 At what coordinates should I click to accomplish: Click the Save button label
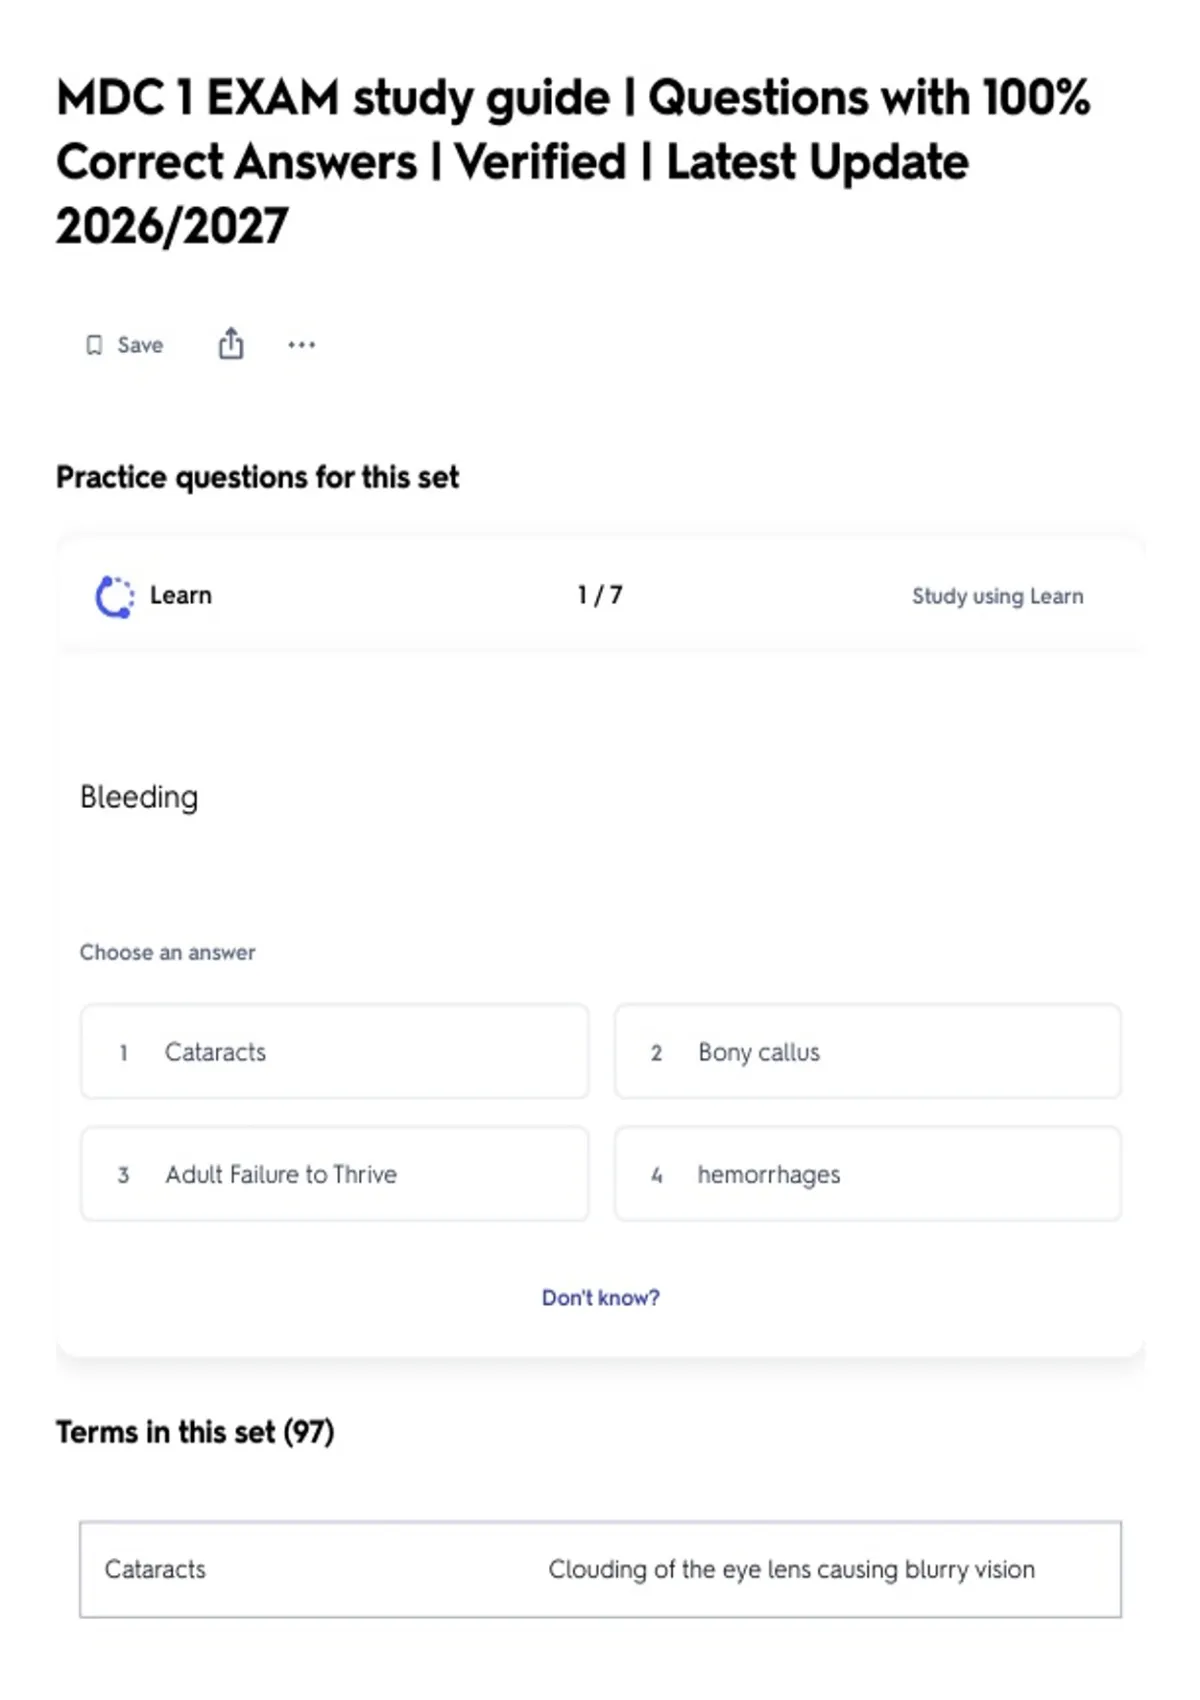click(x=140, y=345)
